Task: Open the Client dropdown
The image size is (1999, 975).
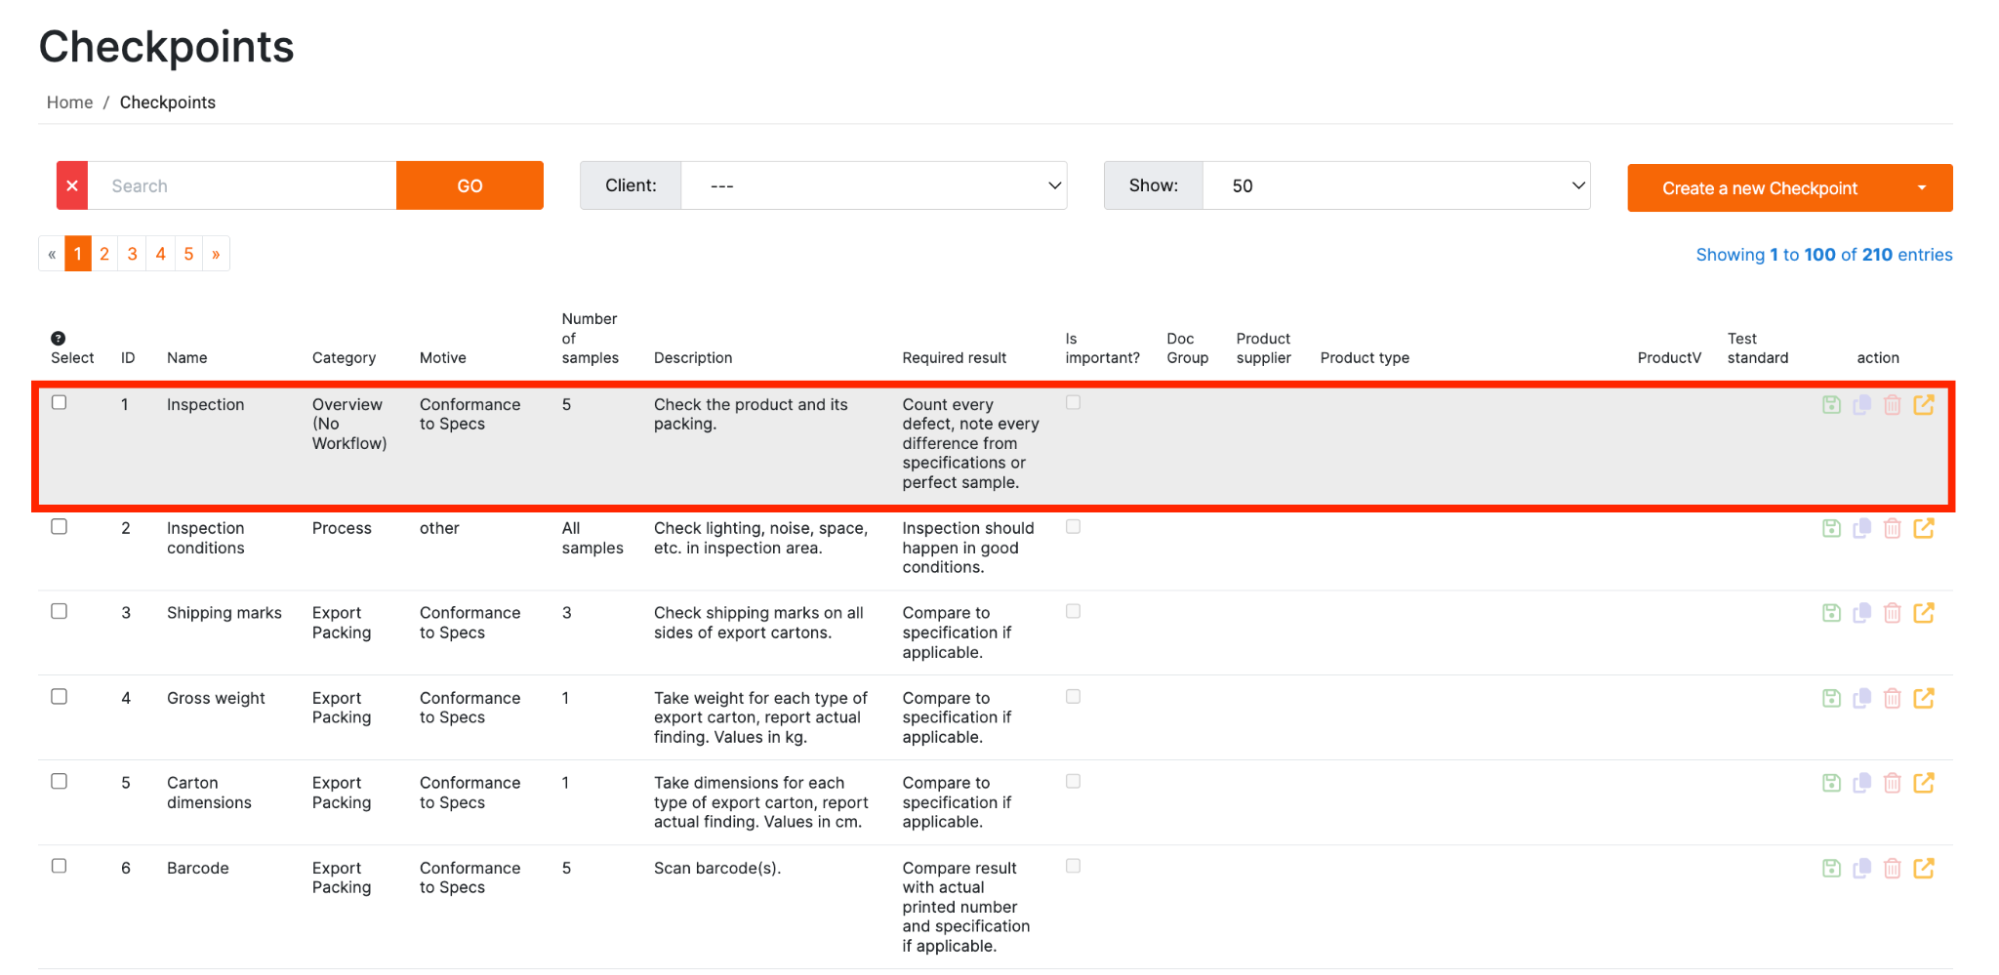Action: click(873, 186)
